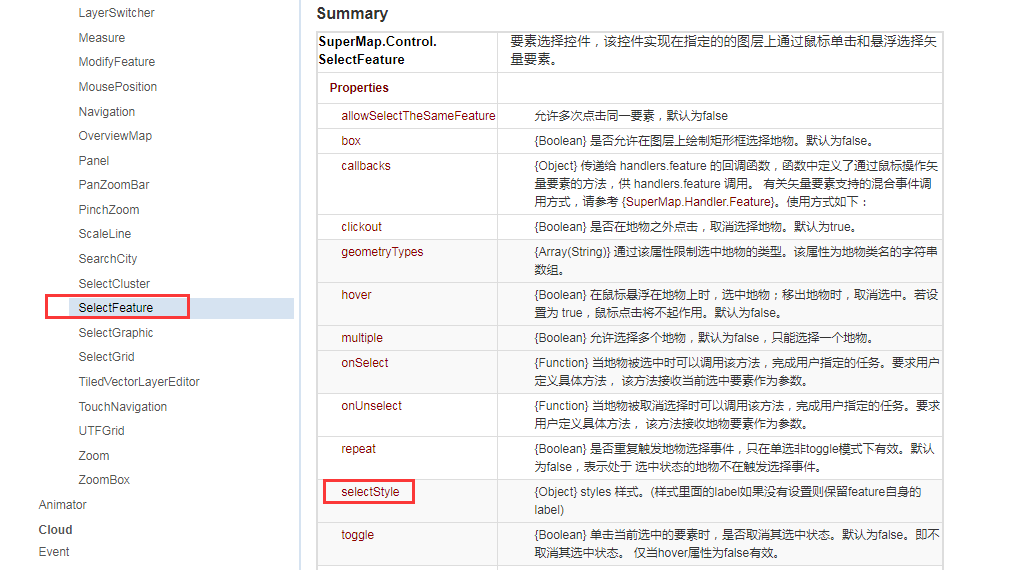Open SuperMap.Control.SelectFeature class link

coord(377,51)
